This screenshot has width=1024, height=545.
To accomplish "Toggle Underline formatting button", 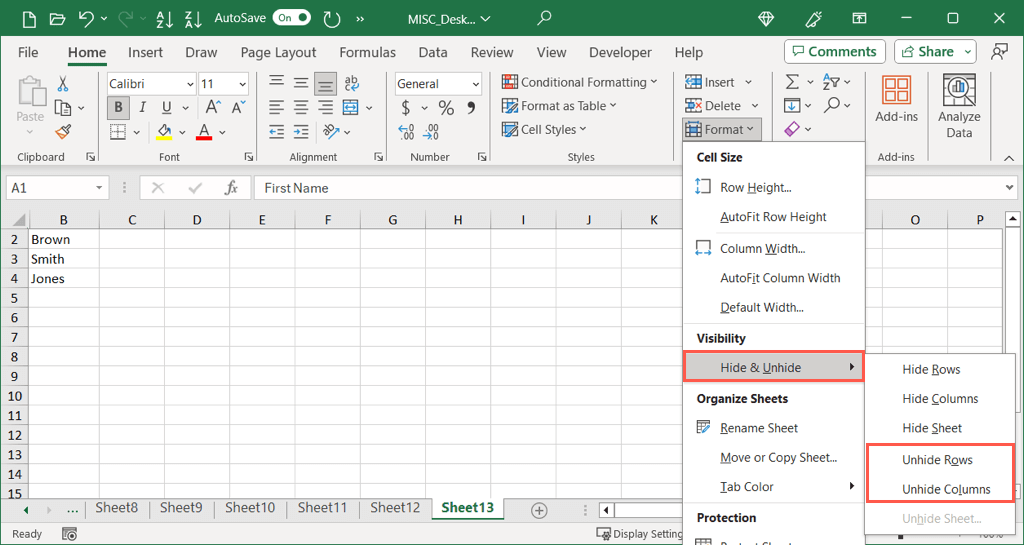I will pos(164,108).
